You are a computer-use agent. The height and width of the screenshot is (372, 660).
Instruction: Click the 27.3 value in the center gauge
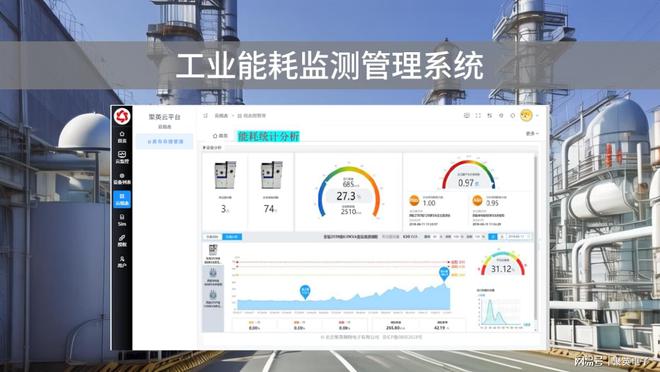346,196
